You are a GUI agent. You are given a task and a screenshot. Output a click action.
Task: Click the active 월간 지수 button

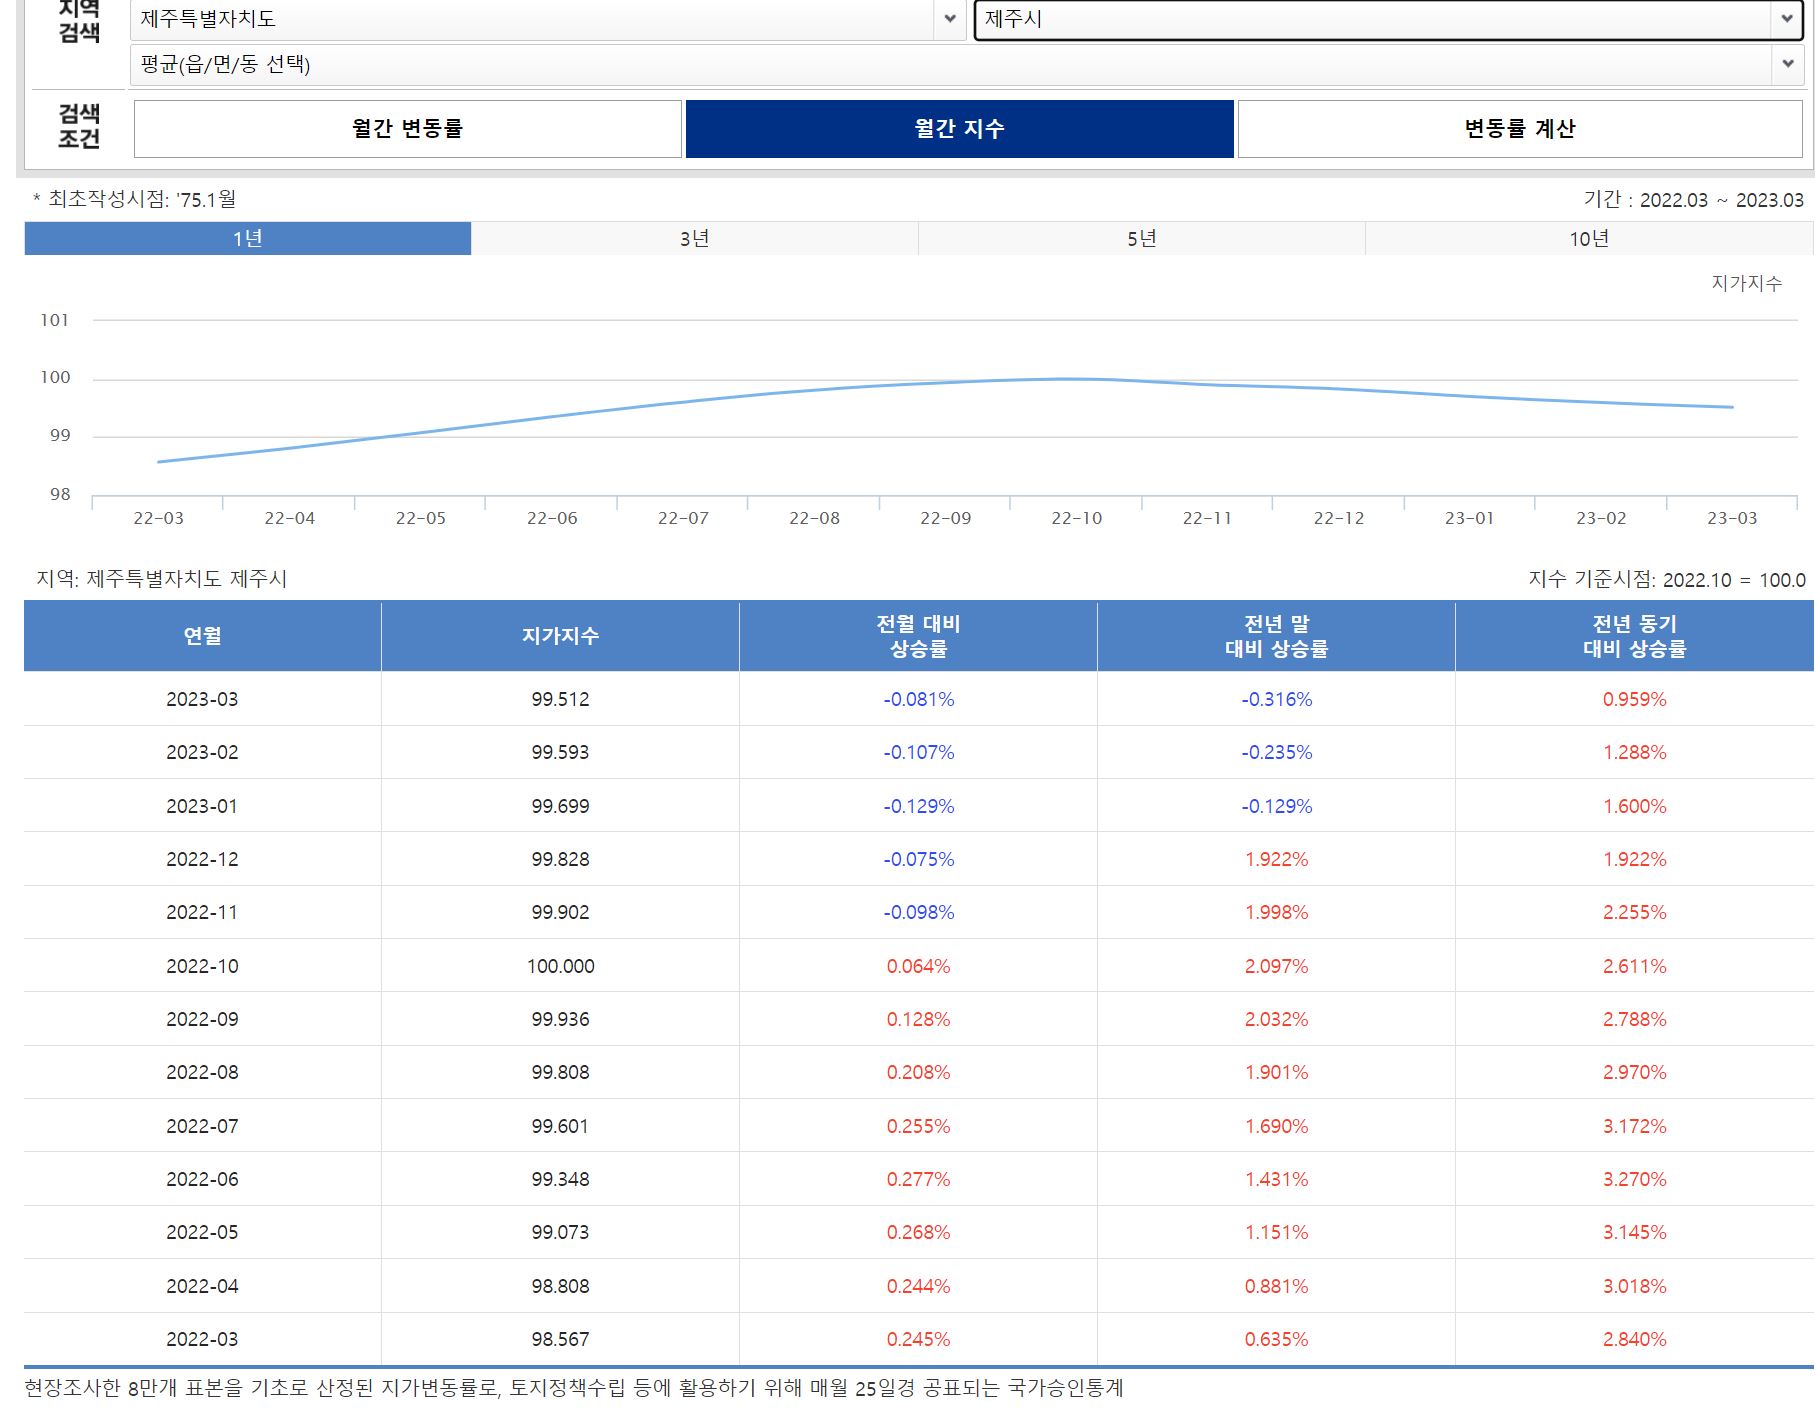(x=960, y=129)
